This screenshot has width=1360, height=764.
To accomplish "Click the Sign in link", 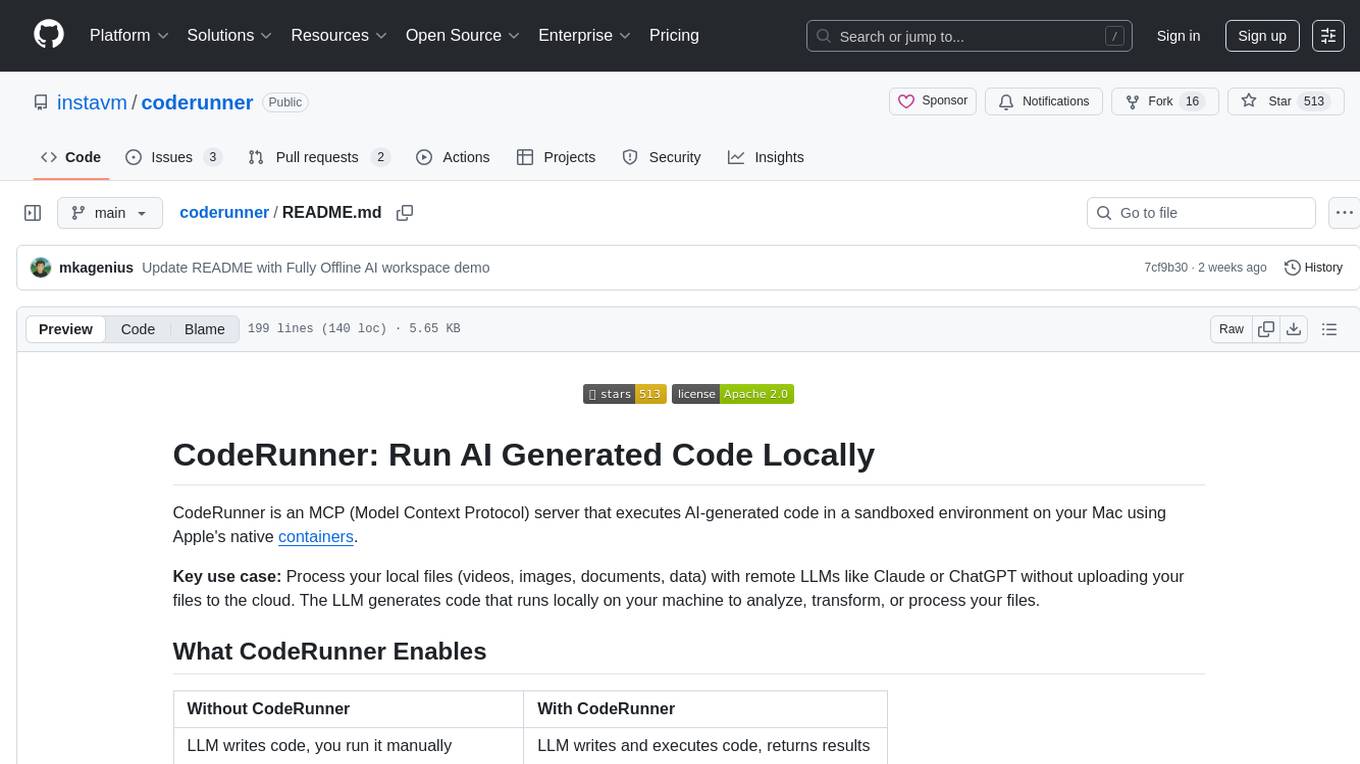I will [1178, 36].
